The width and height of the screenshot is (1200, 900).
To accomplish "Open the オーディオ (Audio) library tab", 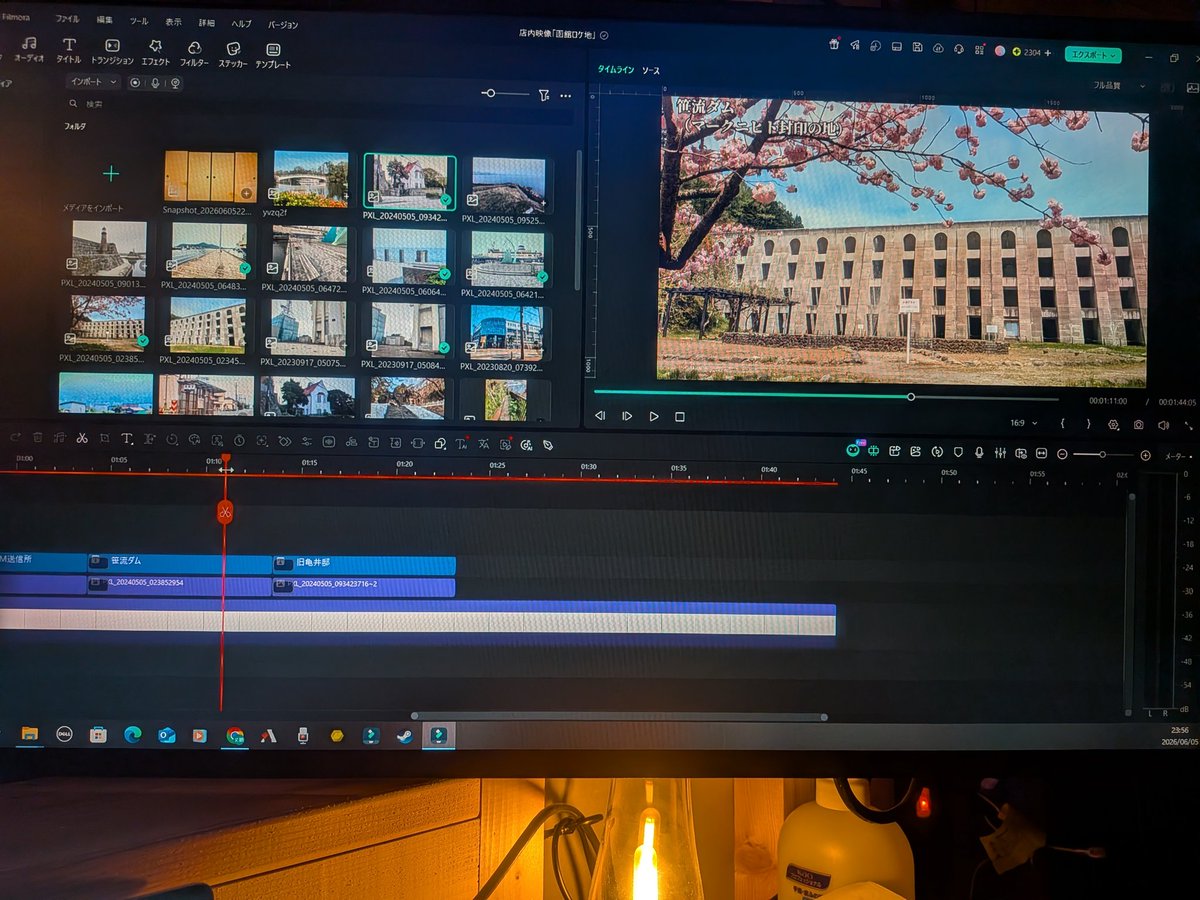I will (x=29, y=50).
